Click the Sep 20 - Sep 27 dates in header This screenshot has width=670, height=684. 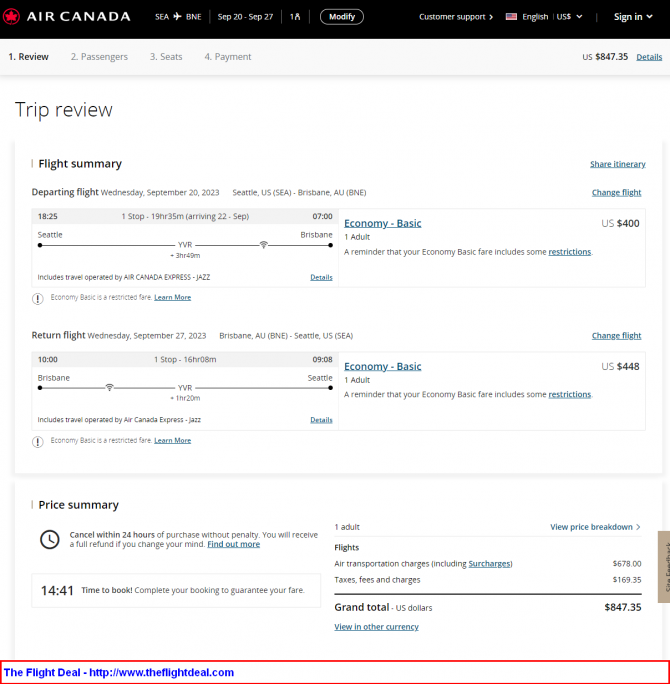tap(245, 17)
